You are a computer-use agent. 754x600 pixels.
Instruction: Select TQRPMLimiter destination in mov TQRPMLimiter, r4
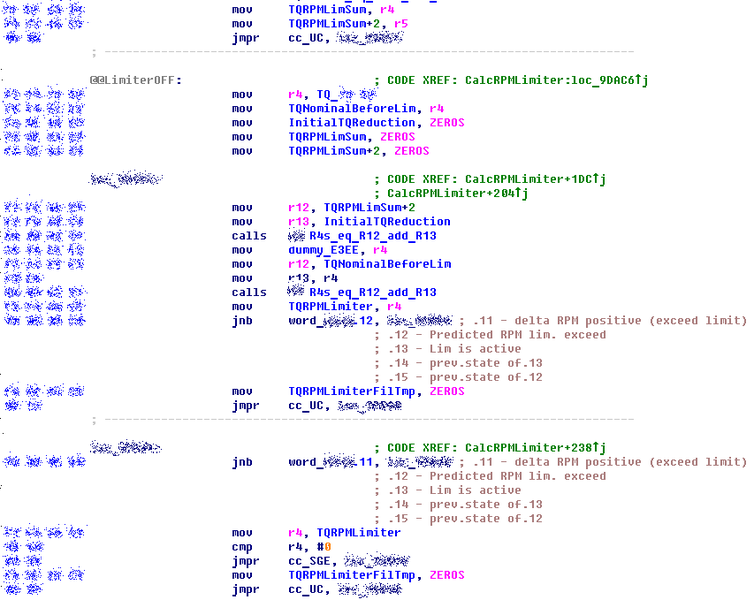click(329, 306)
